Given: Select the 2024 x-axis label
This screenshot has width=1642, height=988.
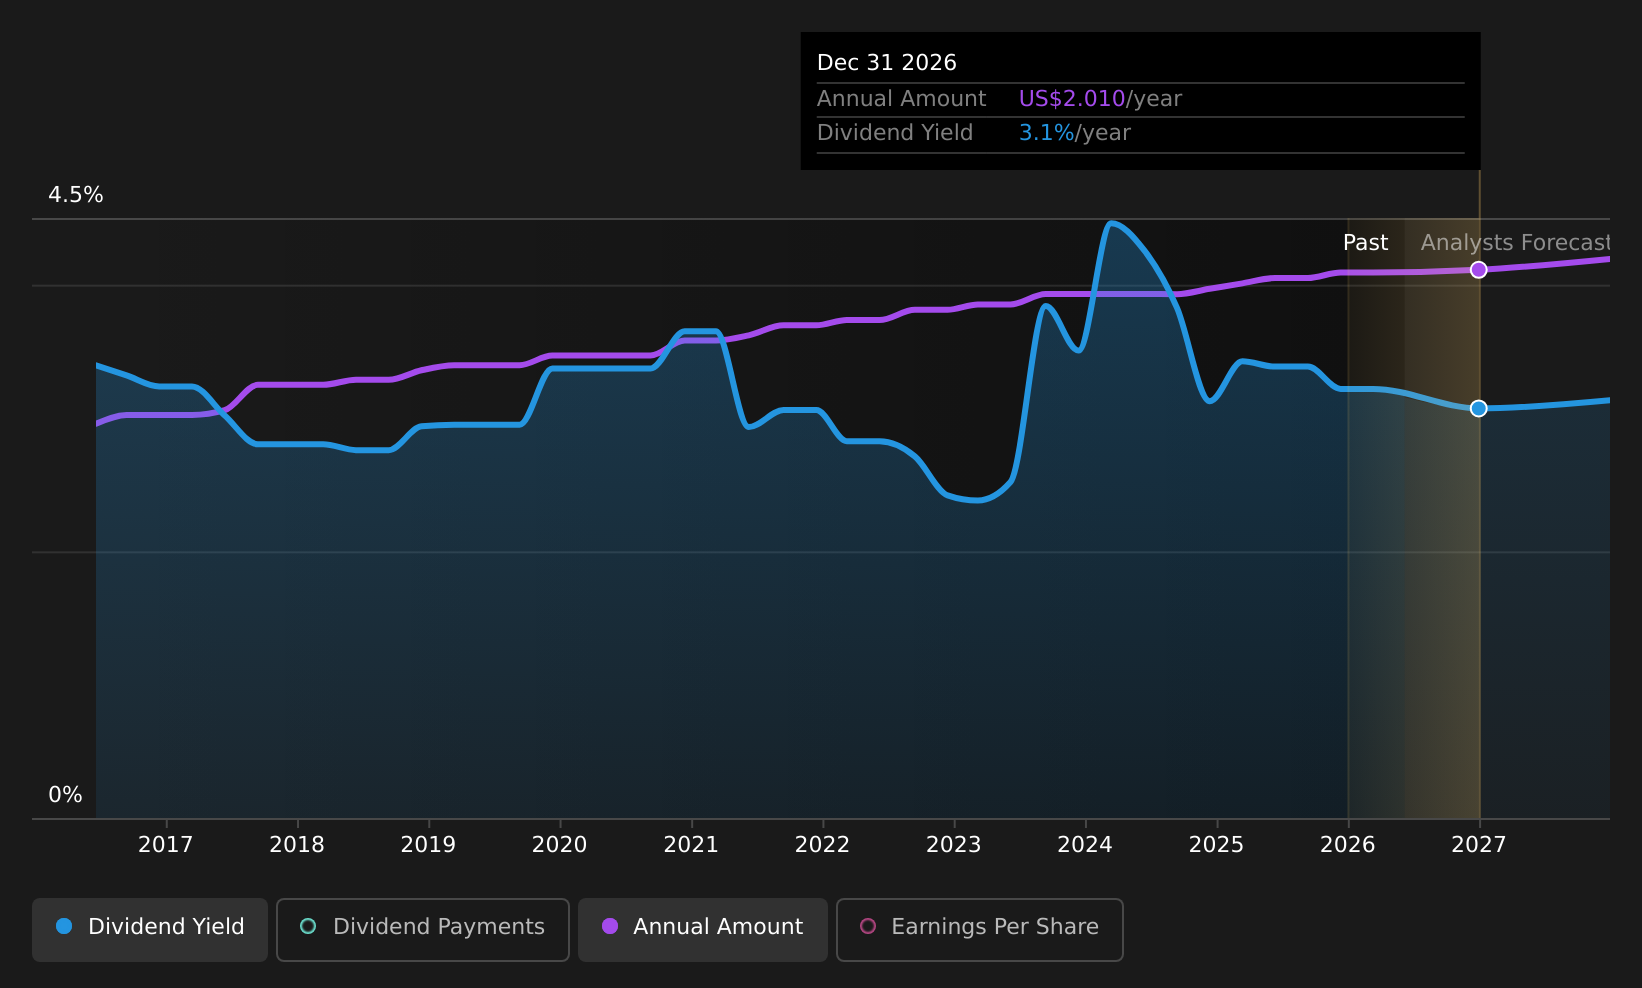Looking at the screenshot, I should pyautogui.click(x=1085, y=845).
